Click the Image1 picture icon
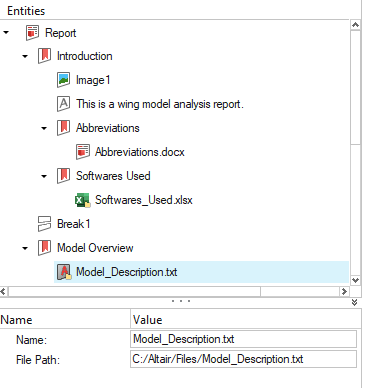 pos(63,80)
